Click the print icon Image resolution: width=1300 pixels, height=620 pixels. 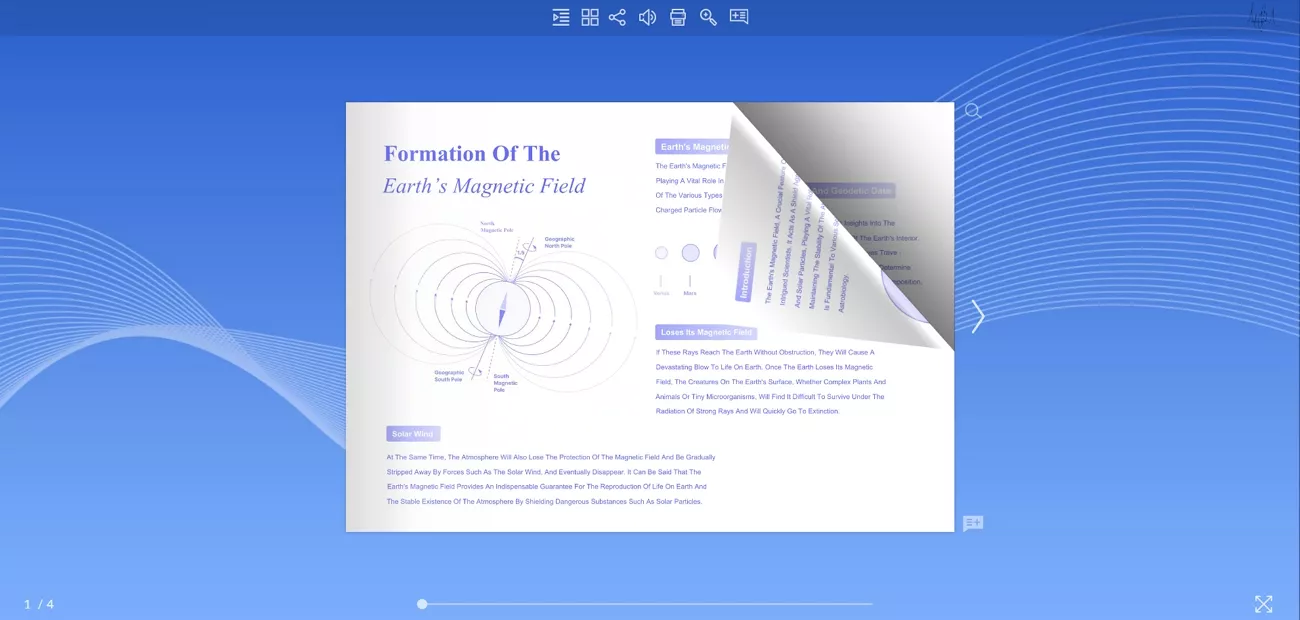tap(678, 17)
